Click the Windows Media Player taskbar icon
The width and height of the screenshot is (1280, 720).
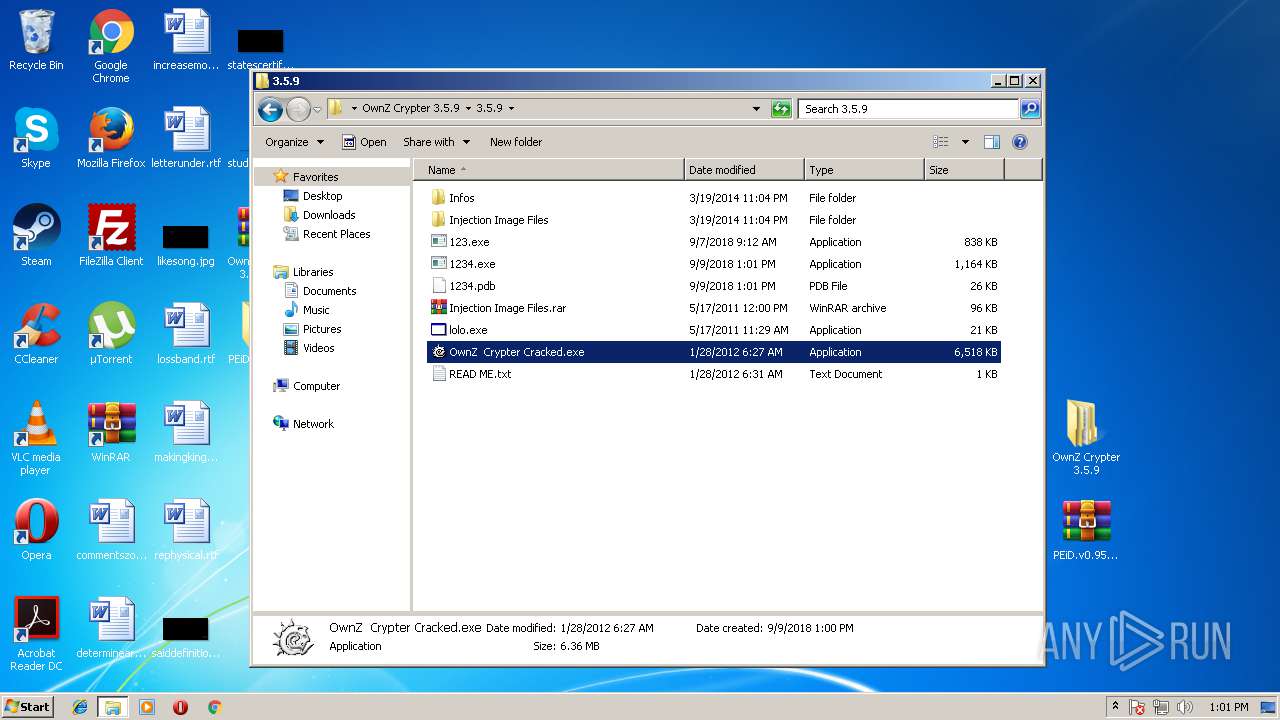147,707
